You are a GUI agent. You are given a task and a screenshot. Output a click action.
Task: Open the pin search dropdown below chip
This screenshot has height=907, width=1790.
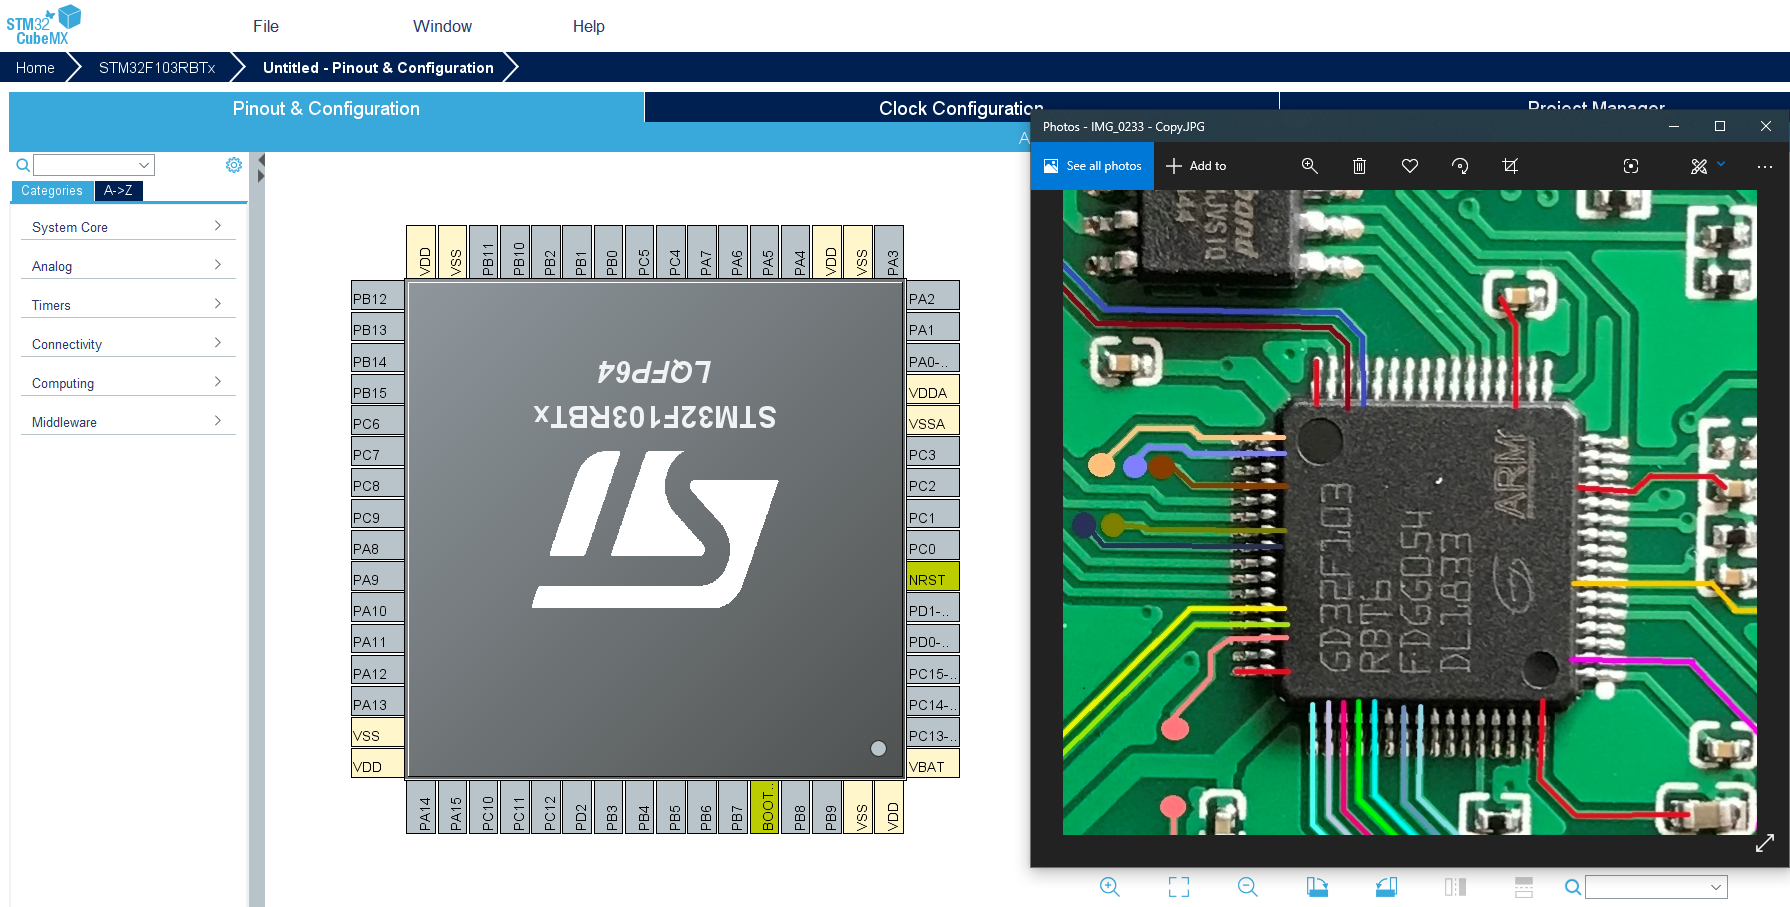tap(1716, 887)
